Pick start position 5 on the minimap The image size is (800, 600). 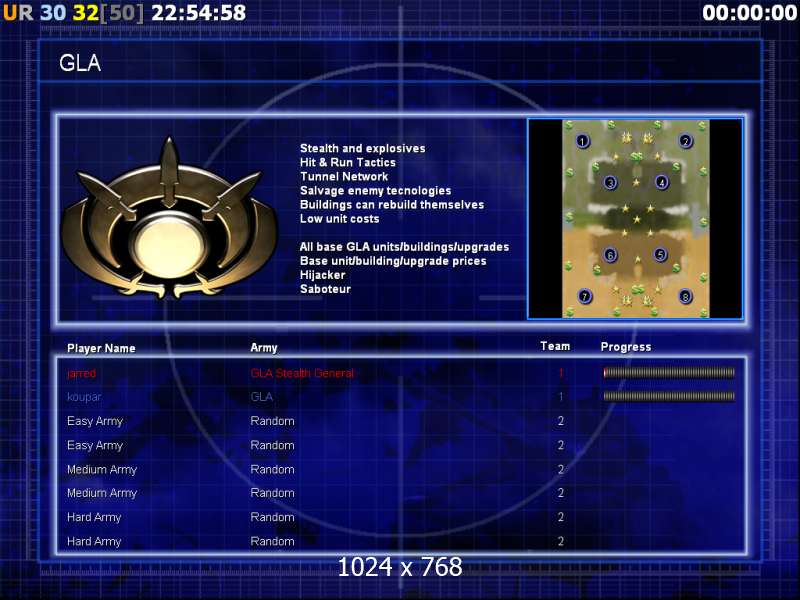[x=660, y=255]
